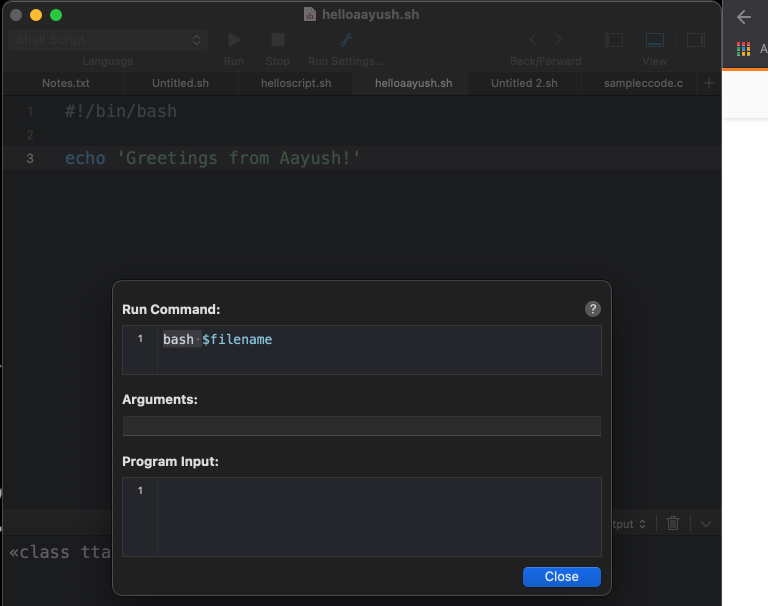Image resolution: width=768 pixels, height=606 pixels.
Task: Toggle the bottom console panel view
Action: click(655, 40)
